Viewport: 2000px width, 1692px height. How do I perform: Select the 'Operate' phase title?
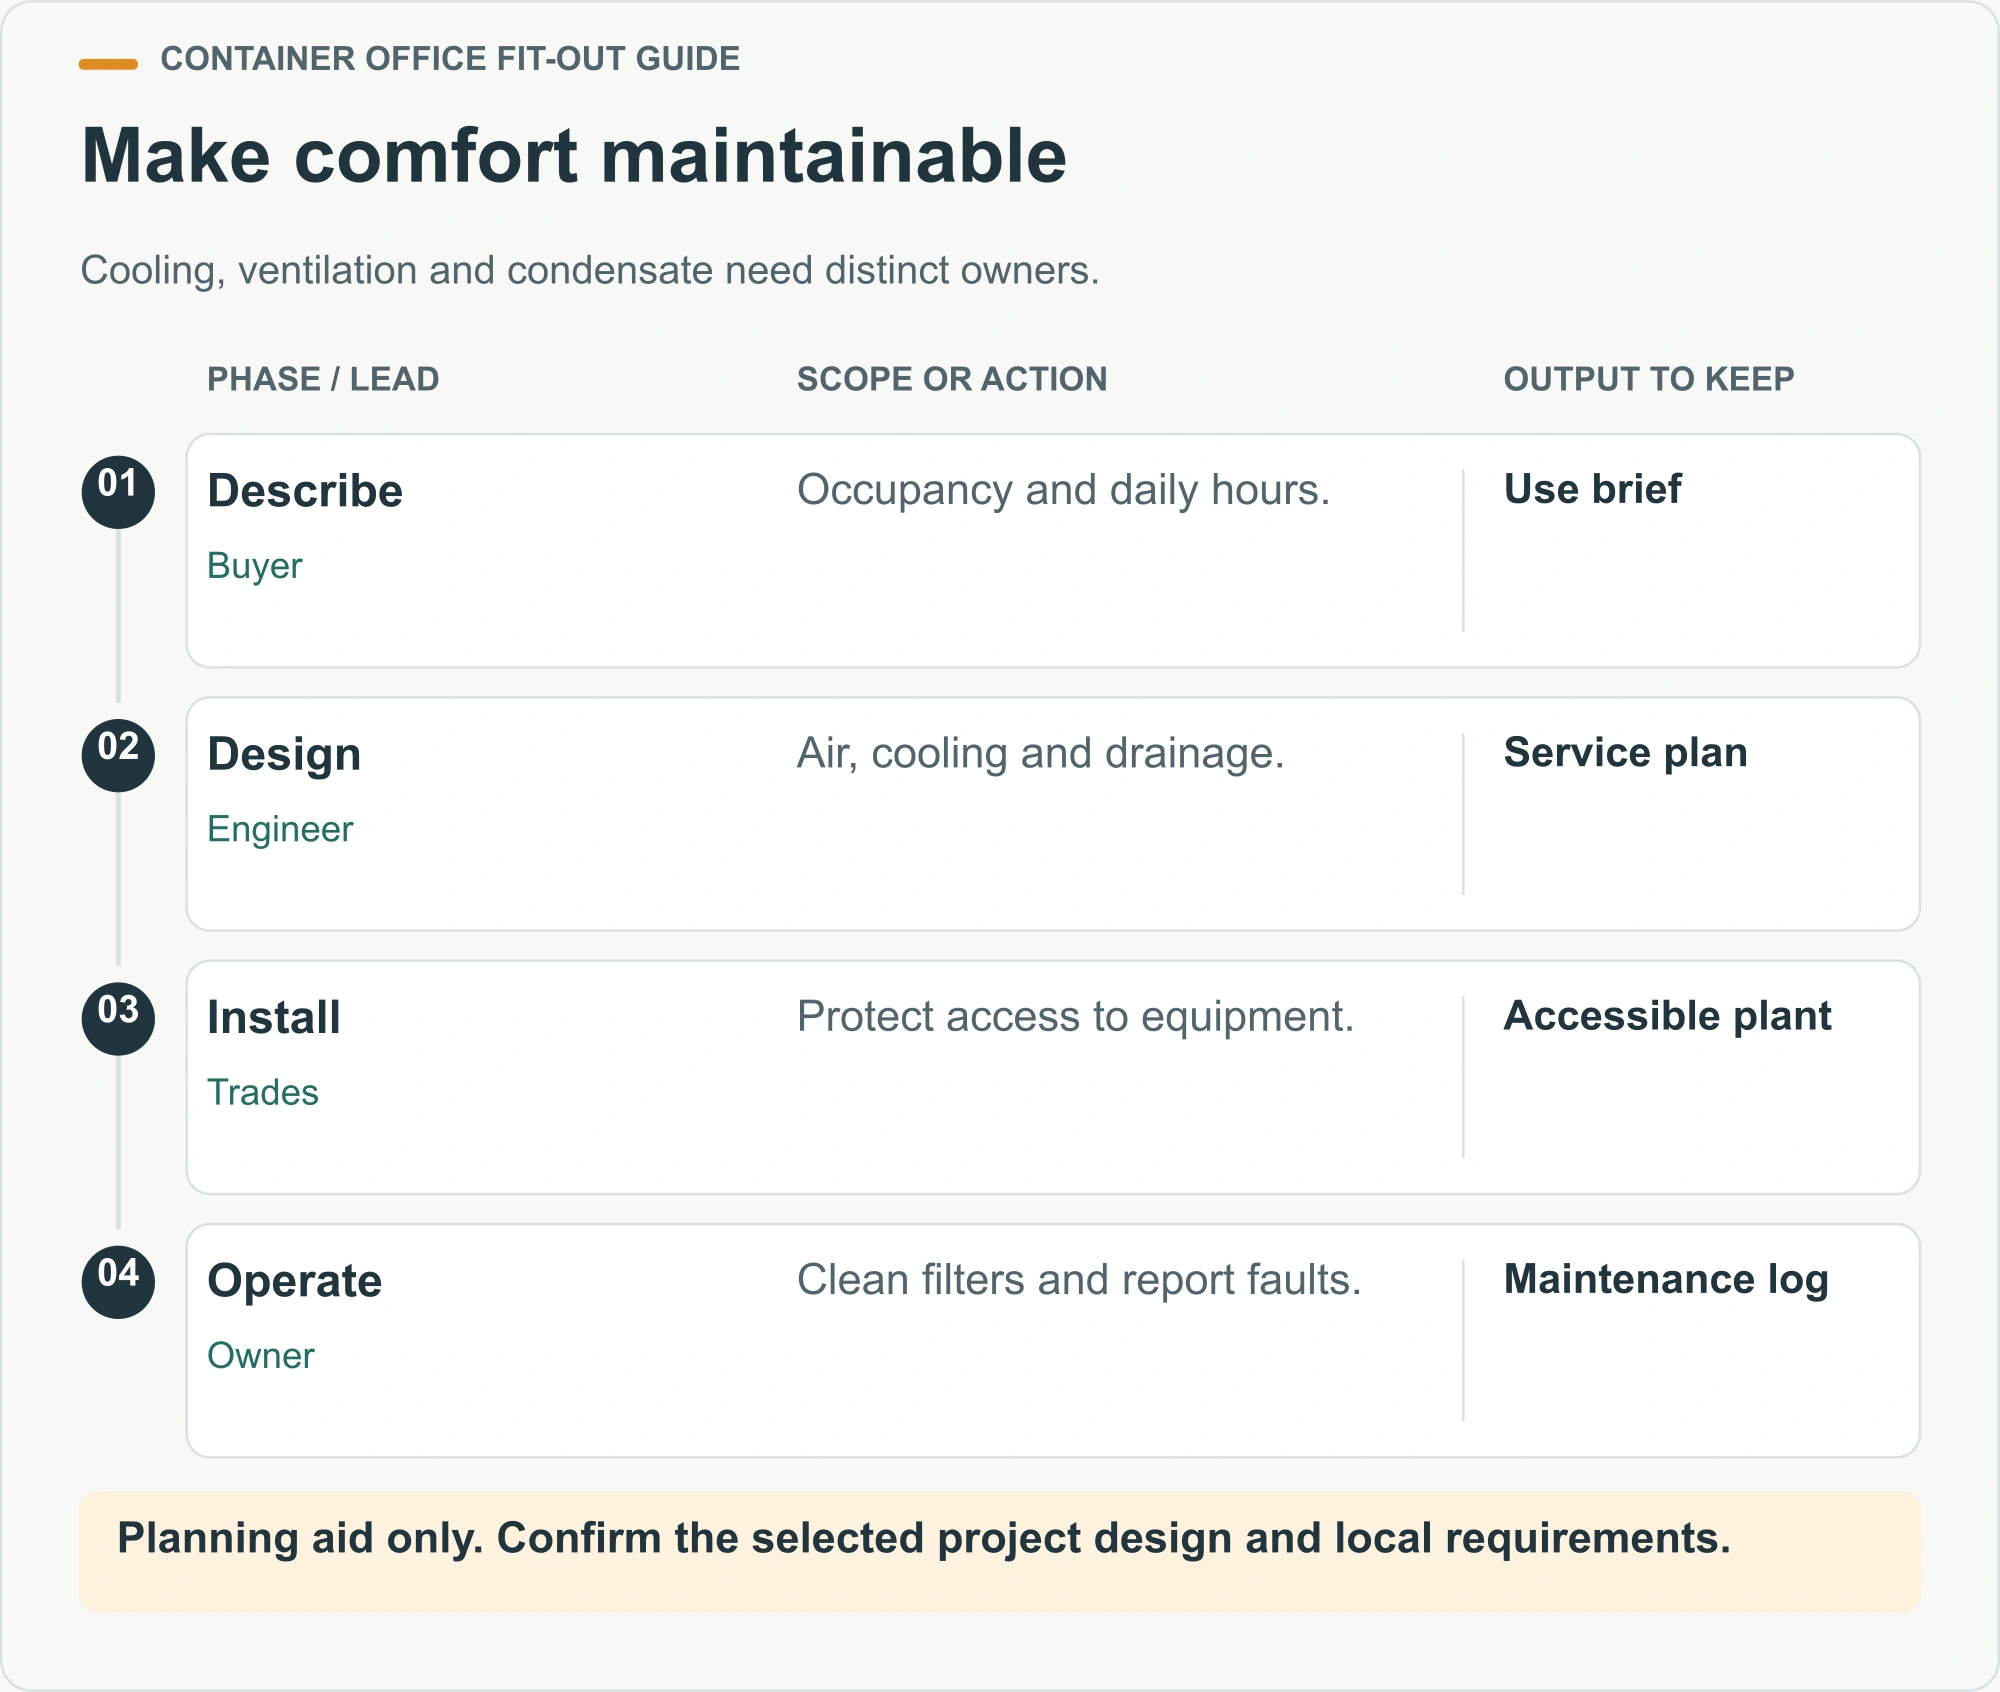coord(295,1282)
